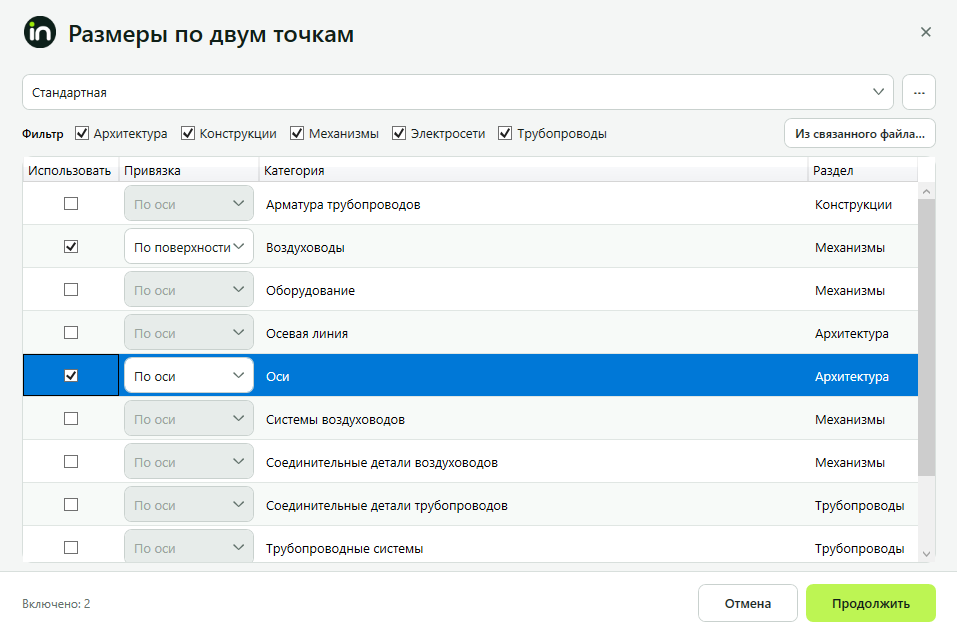Open the ellipsis options button next to Стандартная

pyautogui.click(x=919, y=92)
